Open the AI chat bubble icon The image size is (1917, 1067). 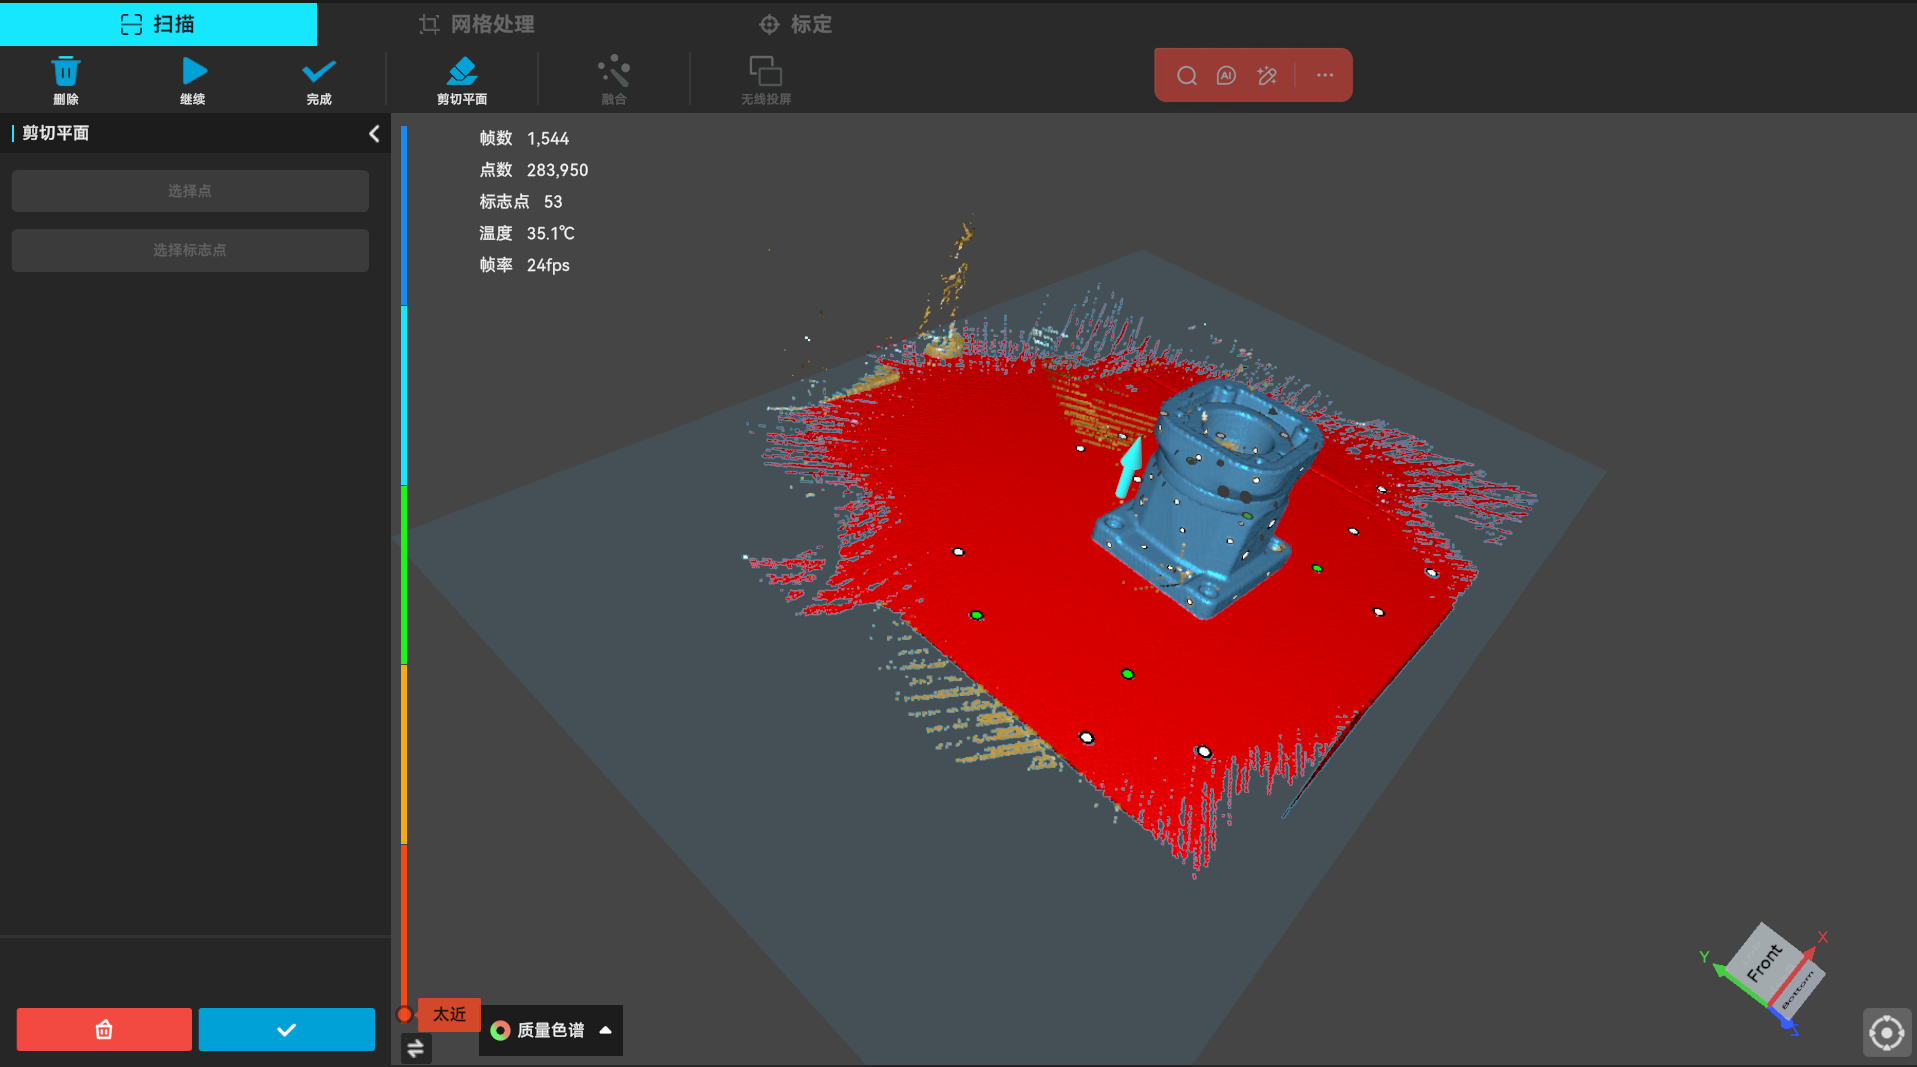[x=1226, y=76]
